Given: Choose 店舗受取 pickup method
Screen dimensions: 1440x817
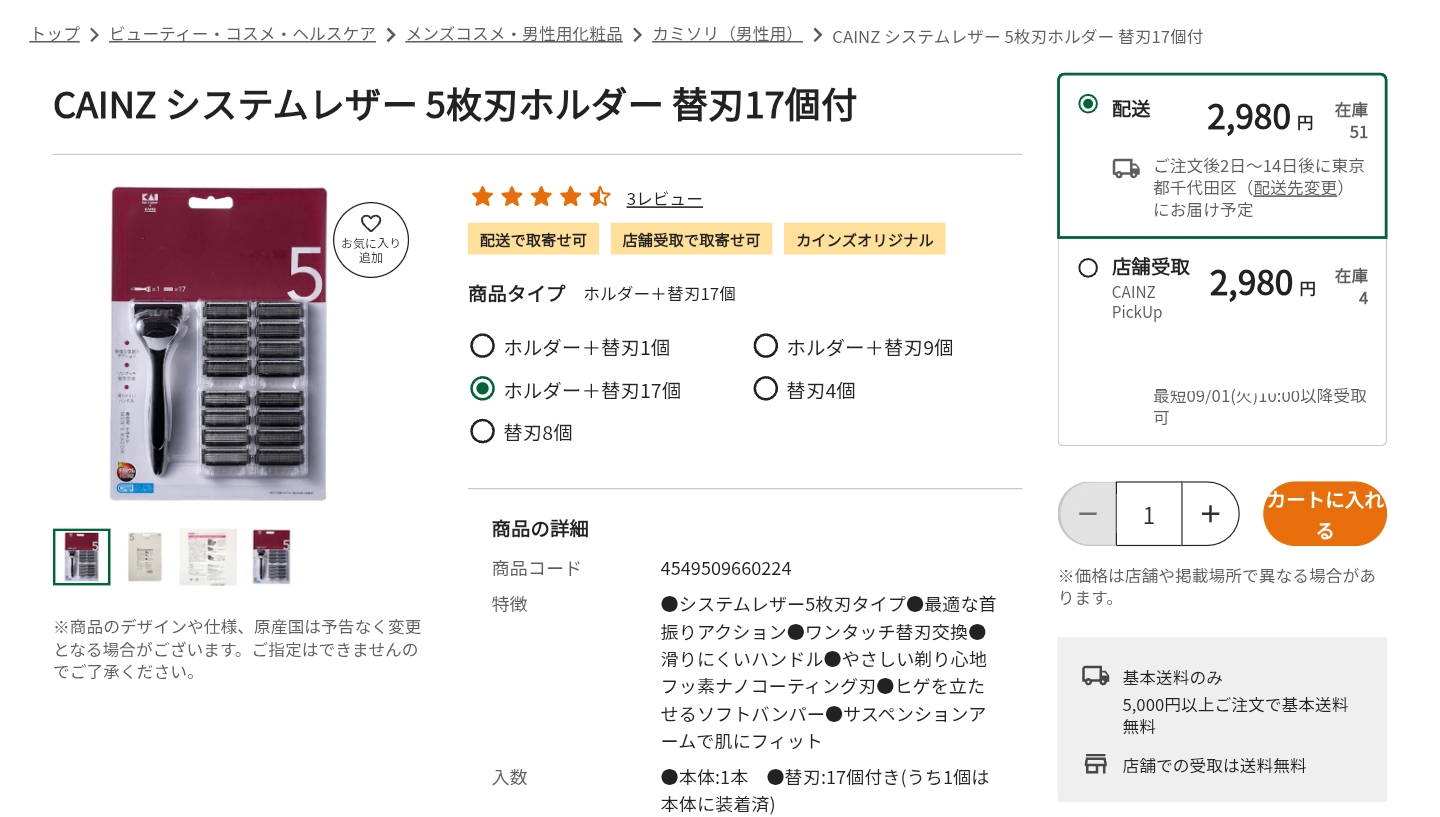Looking at the screenshot, I should tap(1088, 268).
